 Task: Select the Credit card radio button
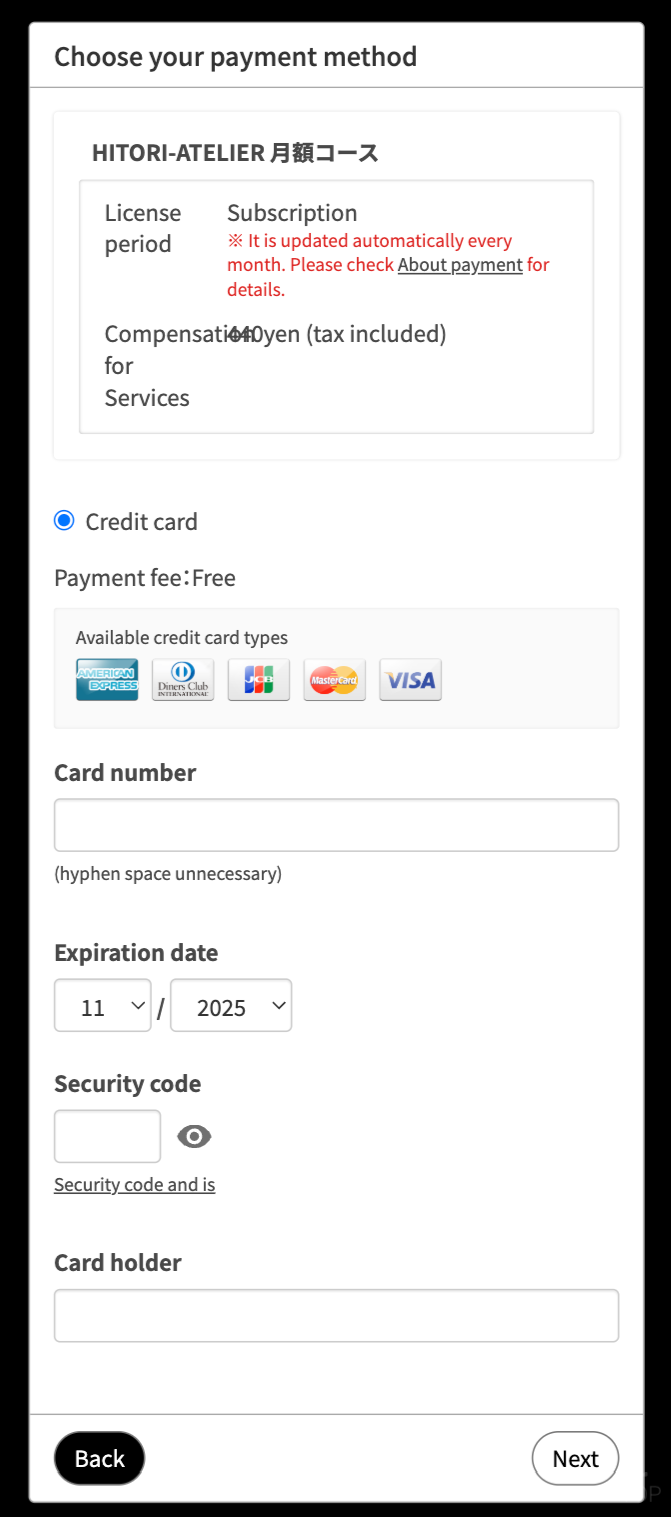coord(64,521)
